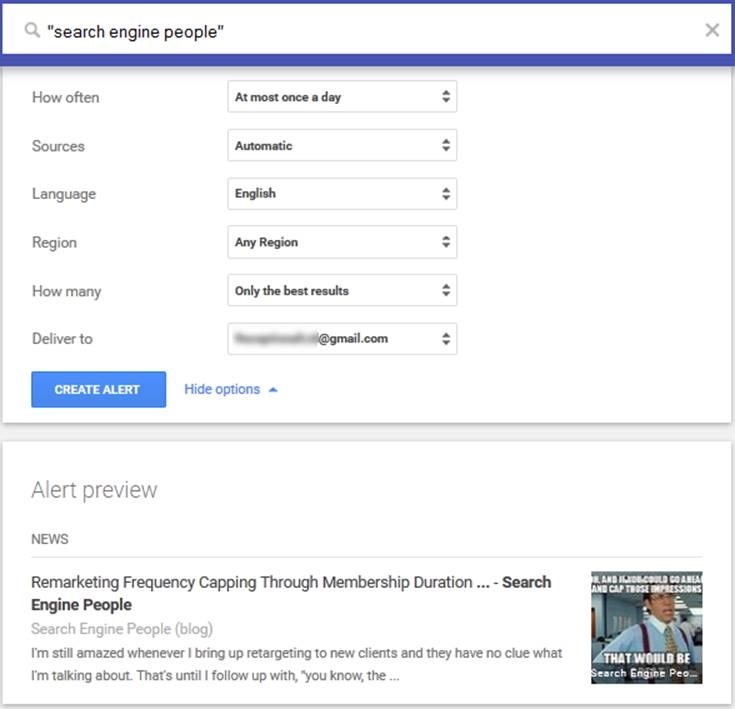Click the arrows on the Region selector
The width and height of the screenshot is (735, 709).
446,242
